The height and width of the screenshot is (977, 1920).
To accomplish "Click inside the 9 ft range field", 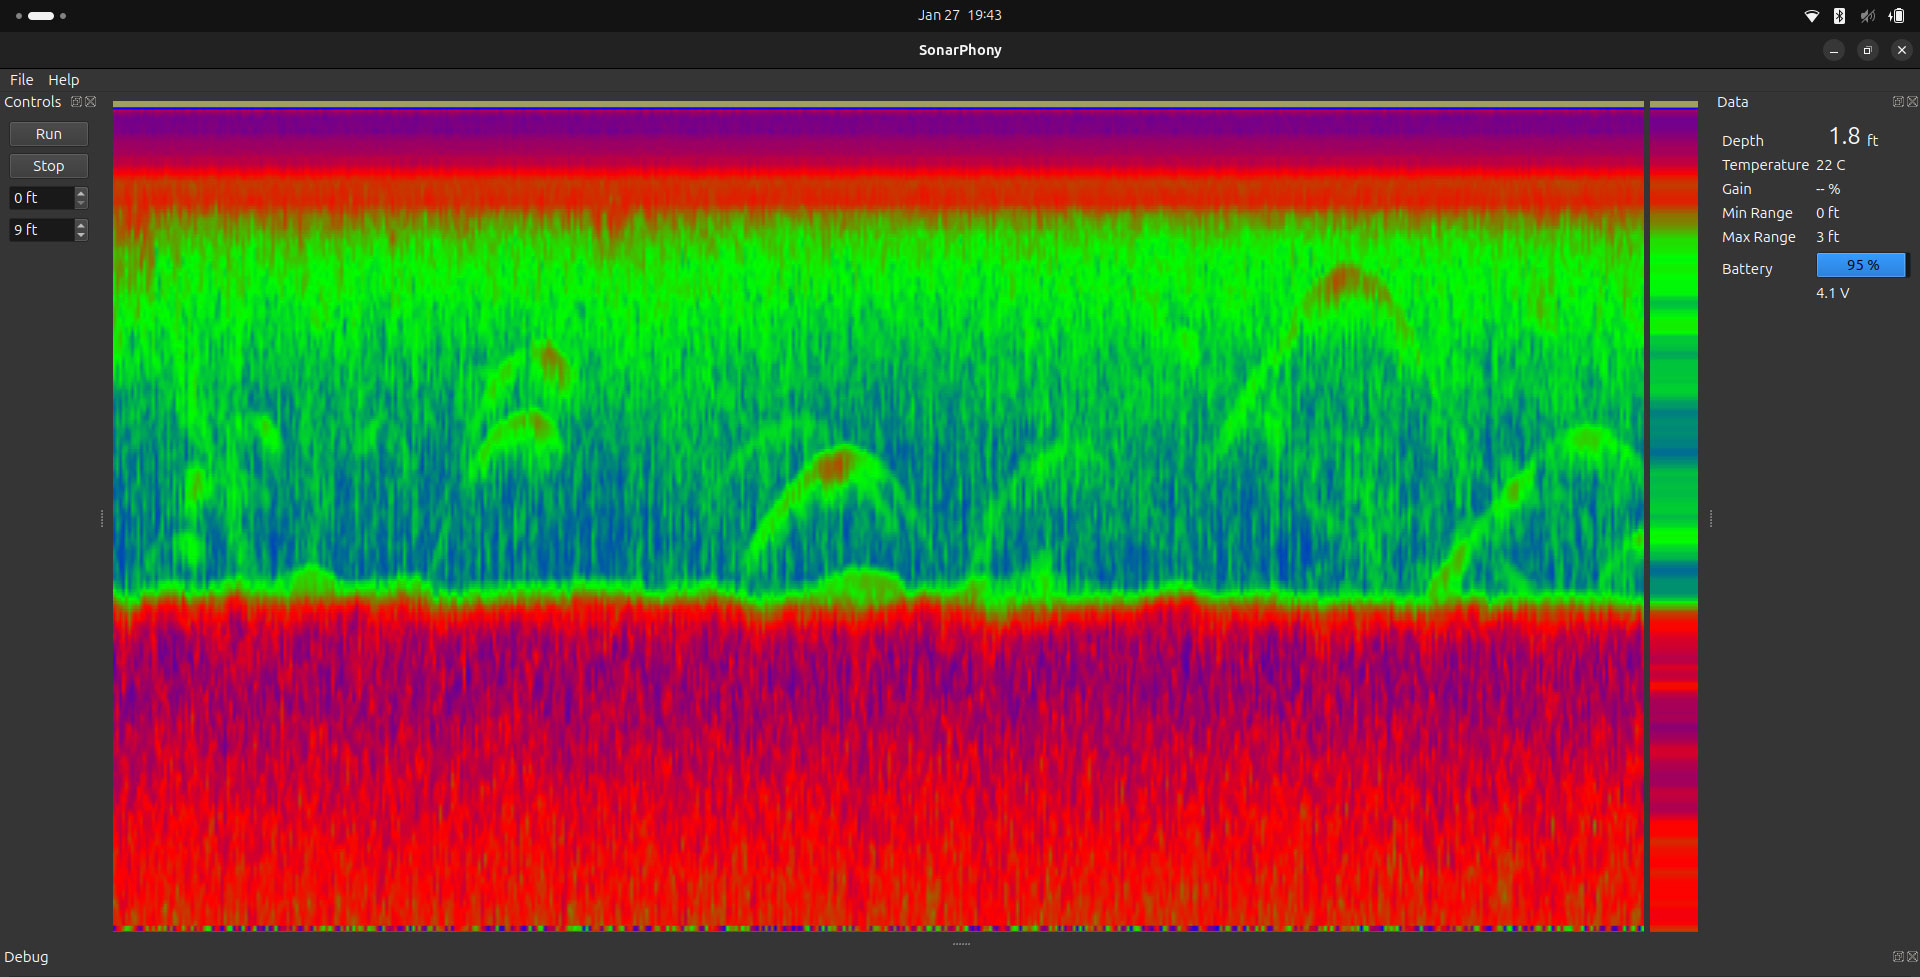I will (x=41, y=230).
